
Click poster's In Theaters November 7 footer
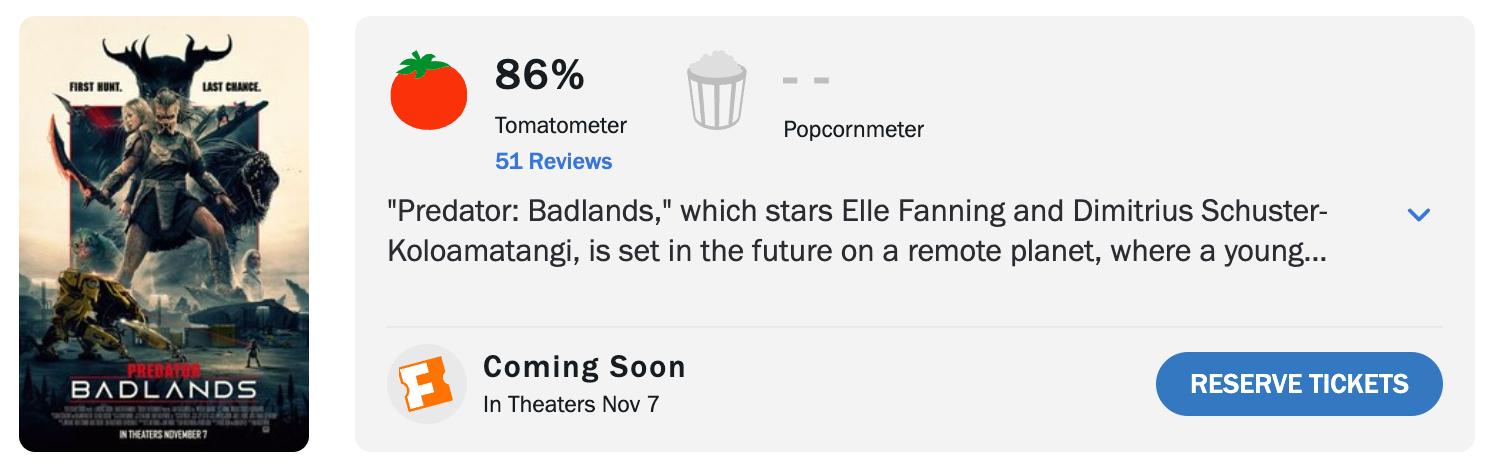click(x=164, y=434)
